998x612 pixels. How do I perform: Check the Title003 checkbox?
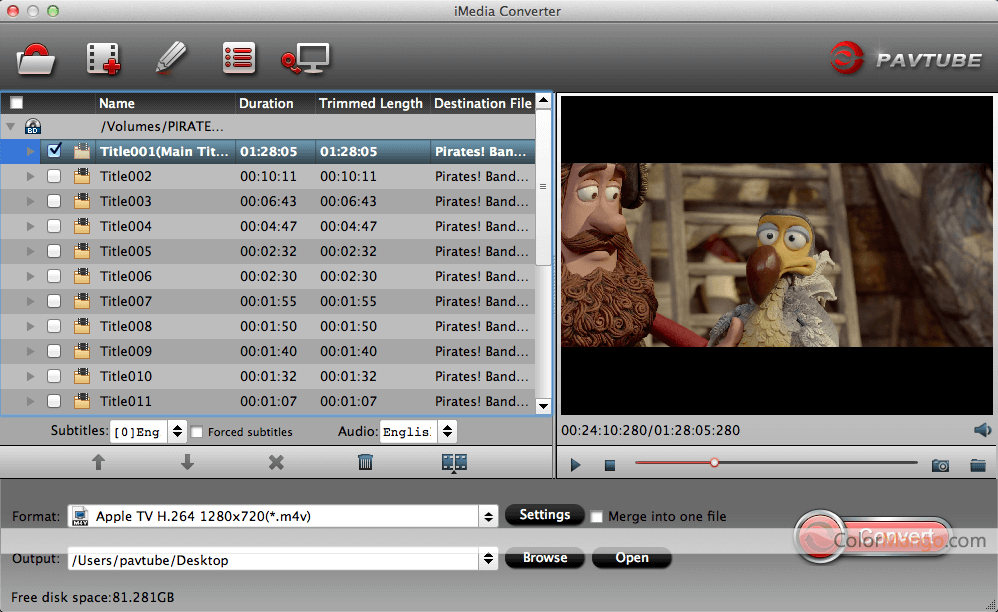pos(54,201)
